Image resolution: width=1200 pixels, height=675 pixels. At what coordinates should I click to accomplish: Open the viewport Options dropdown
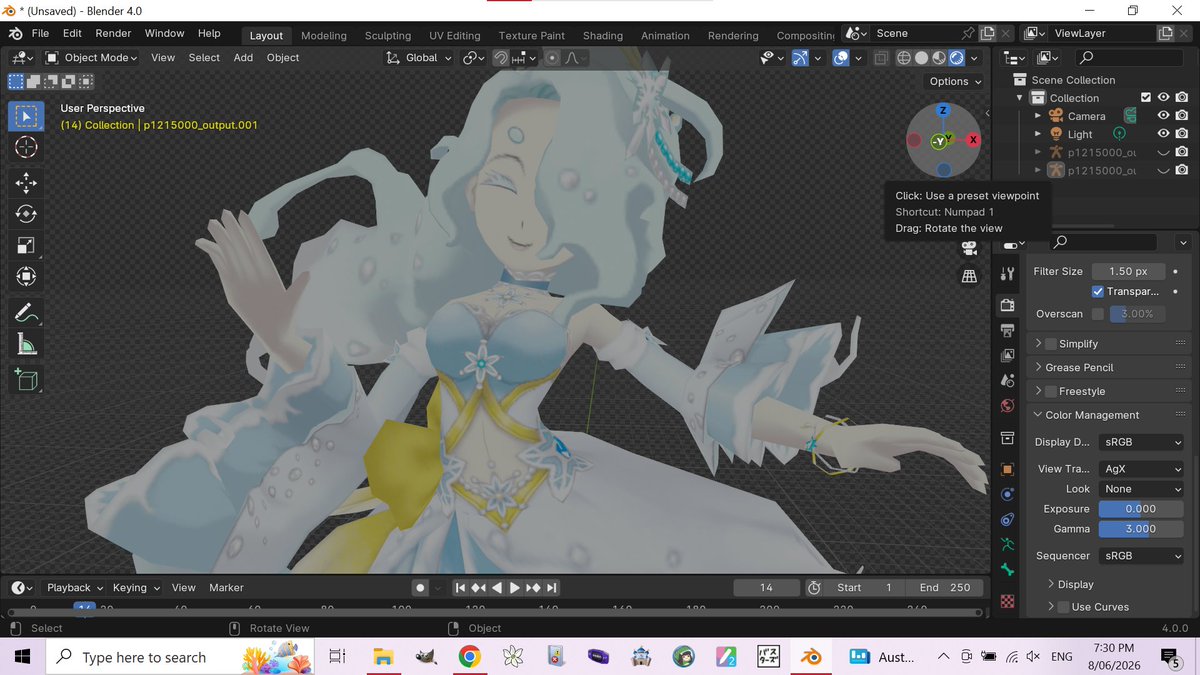click(x=955, y=81)
